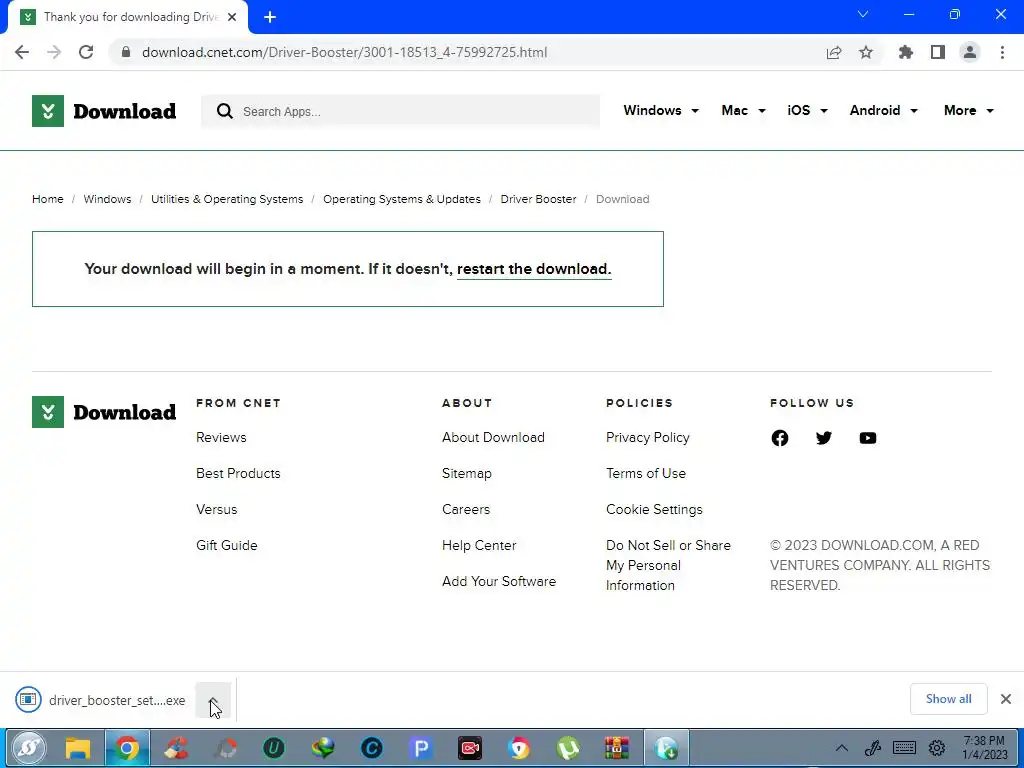The height and width of the screenshot is (768, 1024).
Task: Open Utilities & Operating Systems breadcrumb
Action: [x=227, y=199]
